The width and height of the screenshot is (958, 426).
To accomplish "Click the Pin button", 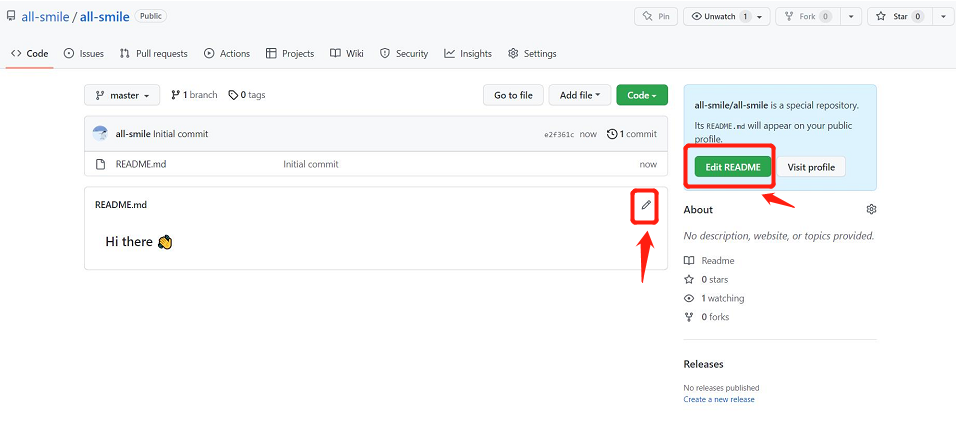I will point(656,17).
